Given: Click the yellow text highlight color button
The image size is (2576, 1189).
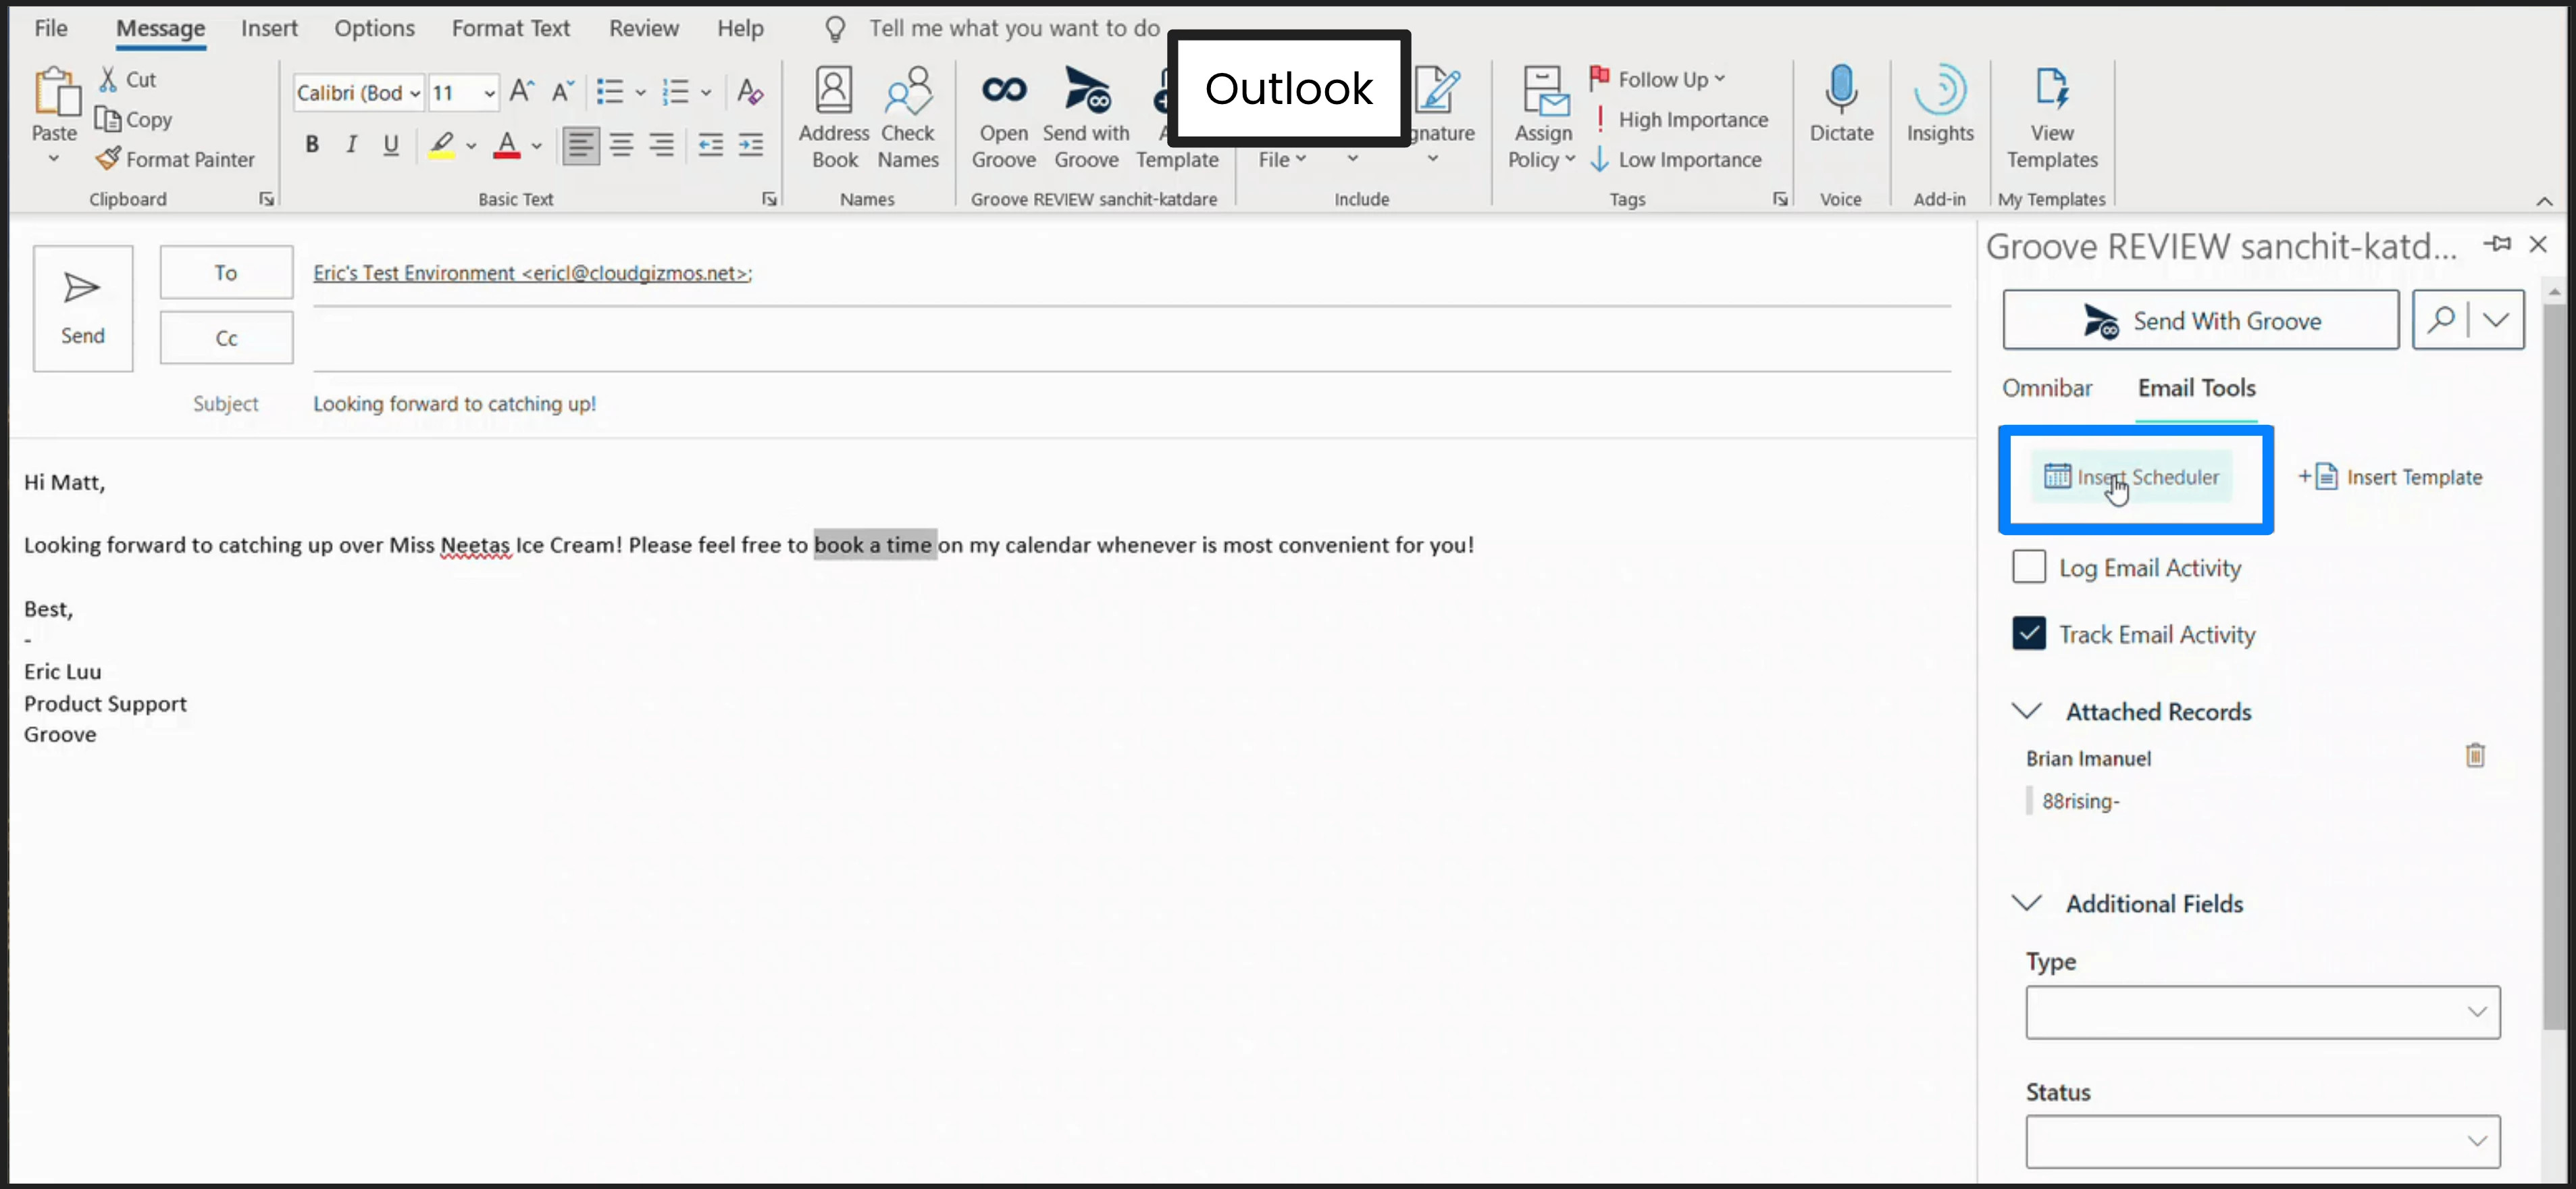Looking at the screenshot, I should pyautogui.click(x=442, y=145).
